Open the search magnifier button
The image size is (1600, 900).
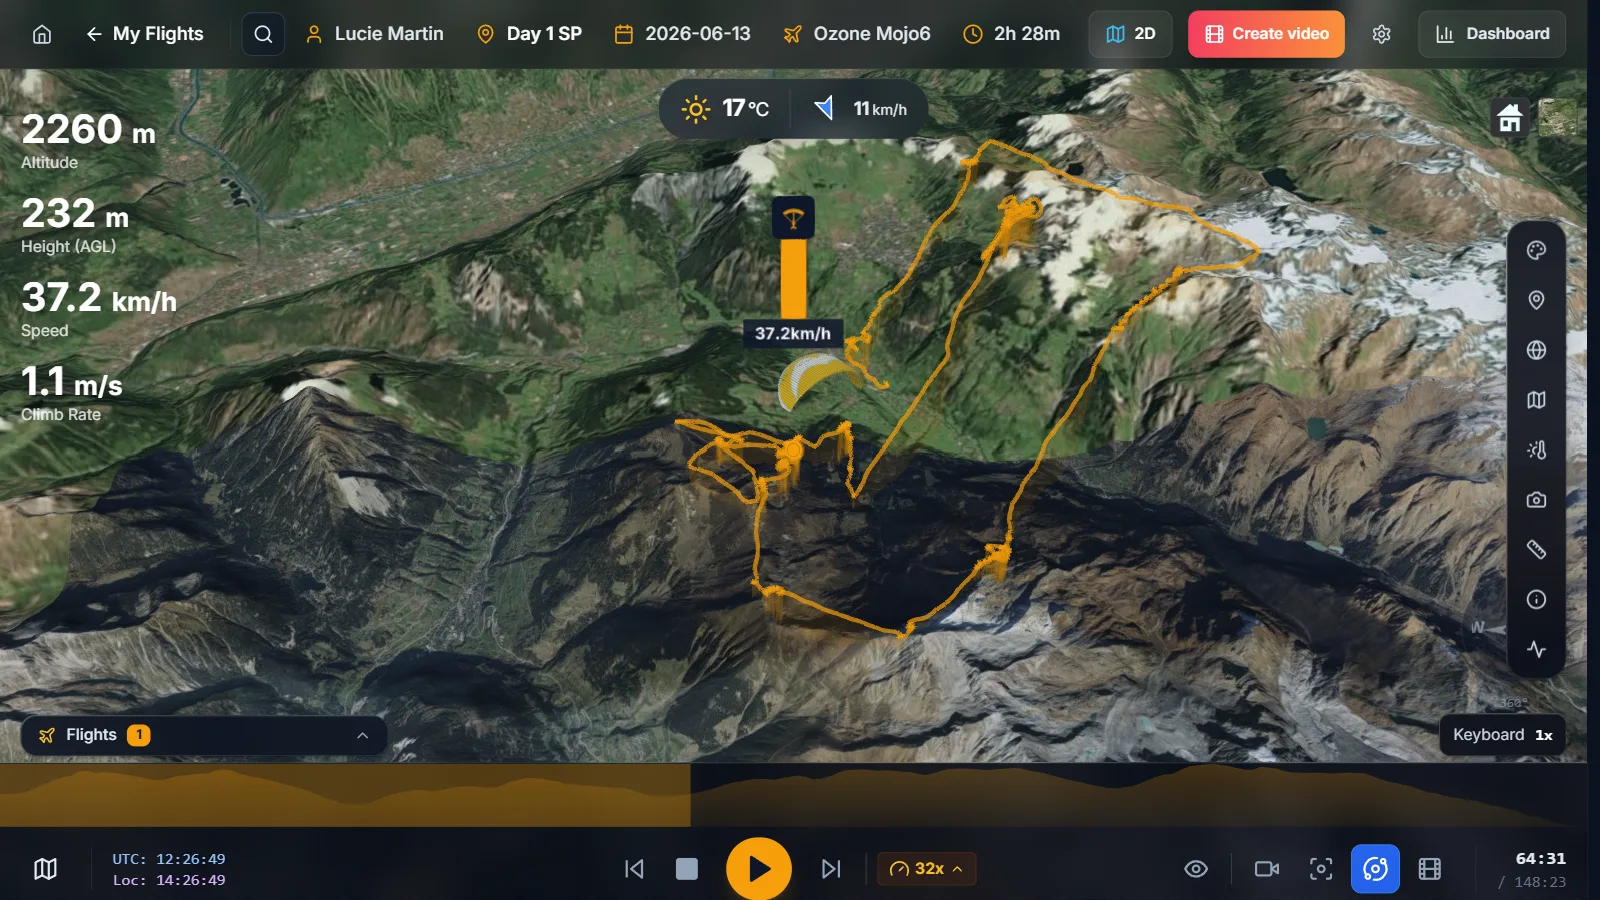pyautogui.click(x=263, y=34)
